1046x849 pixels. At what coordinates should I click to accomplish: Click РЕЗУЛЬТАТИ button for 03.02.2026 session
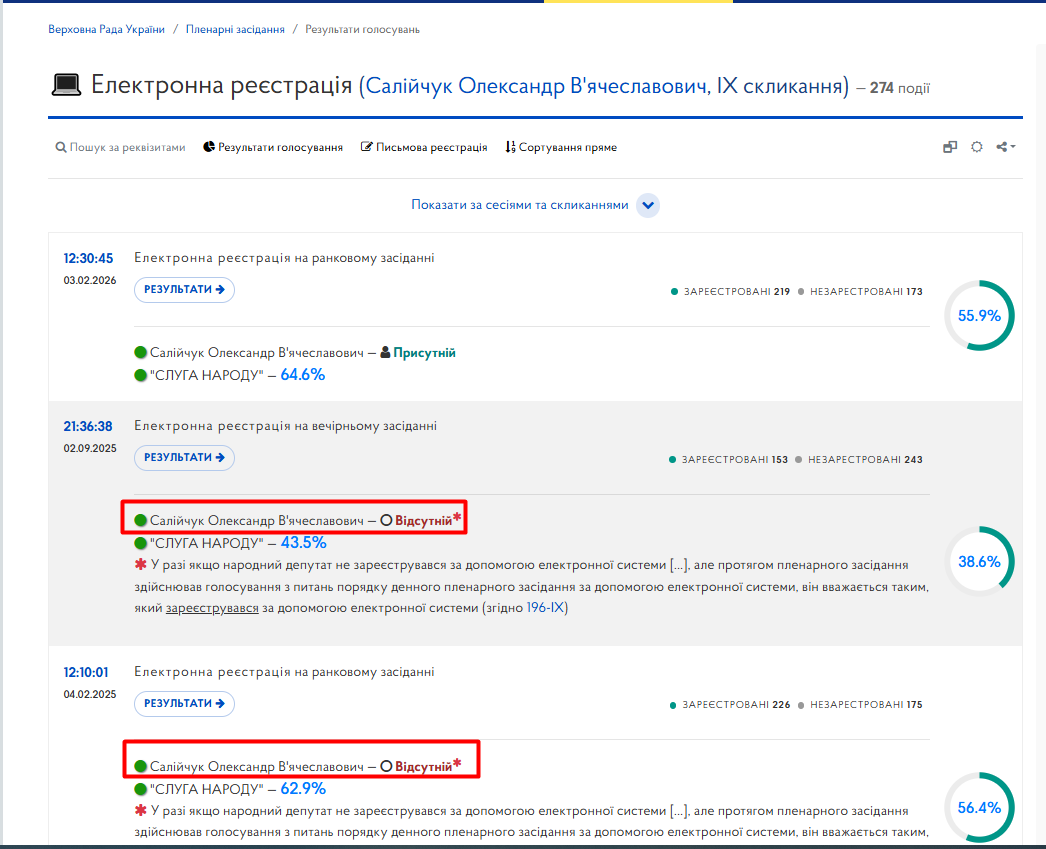(184, 289)
